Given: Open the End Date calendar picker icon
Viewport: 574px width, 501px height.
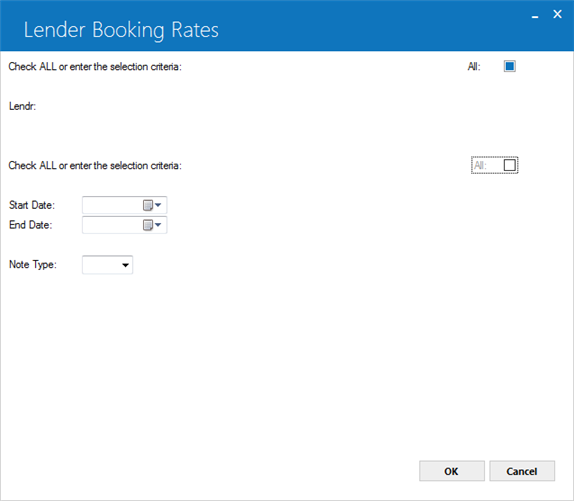Looking at the screenshot, I should (x=148, y=225).
